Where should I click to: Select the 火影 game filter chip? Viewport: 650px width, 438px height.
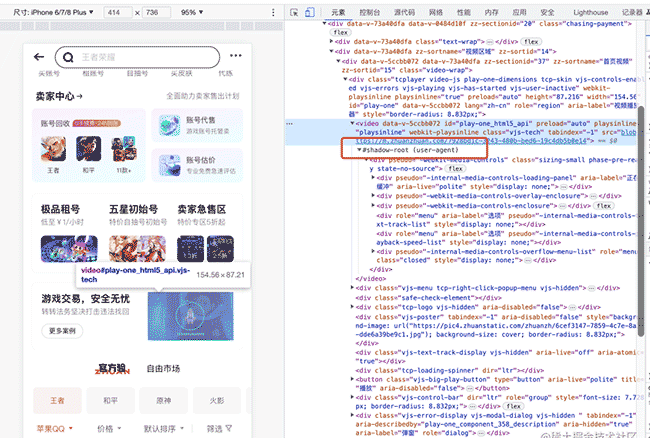(x=217, y=401)
